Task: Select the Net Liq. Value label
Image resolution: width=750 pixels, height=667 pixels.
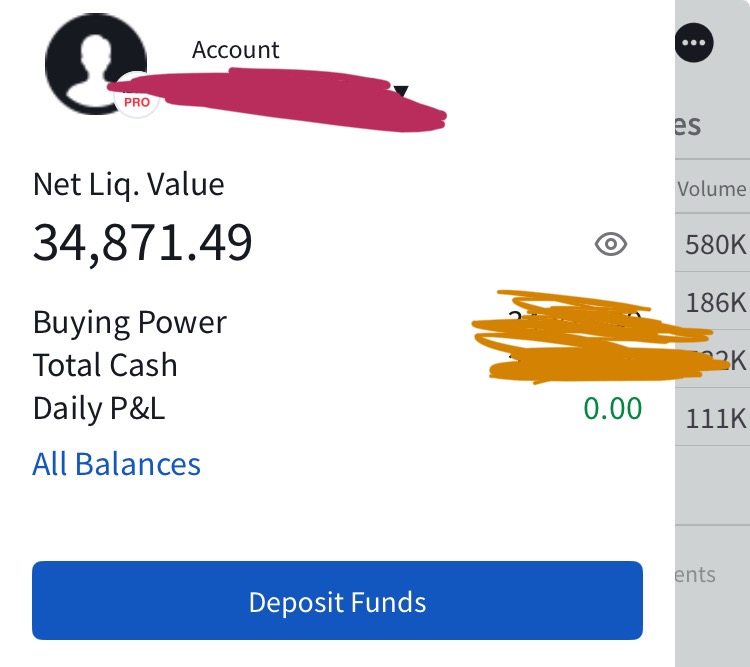Action: click(x=129, y=184)
